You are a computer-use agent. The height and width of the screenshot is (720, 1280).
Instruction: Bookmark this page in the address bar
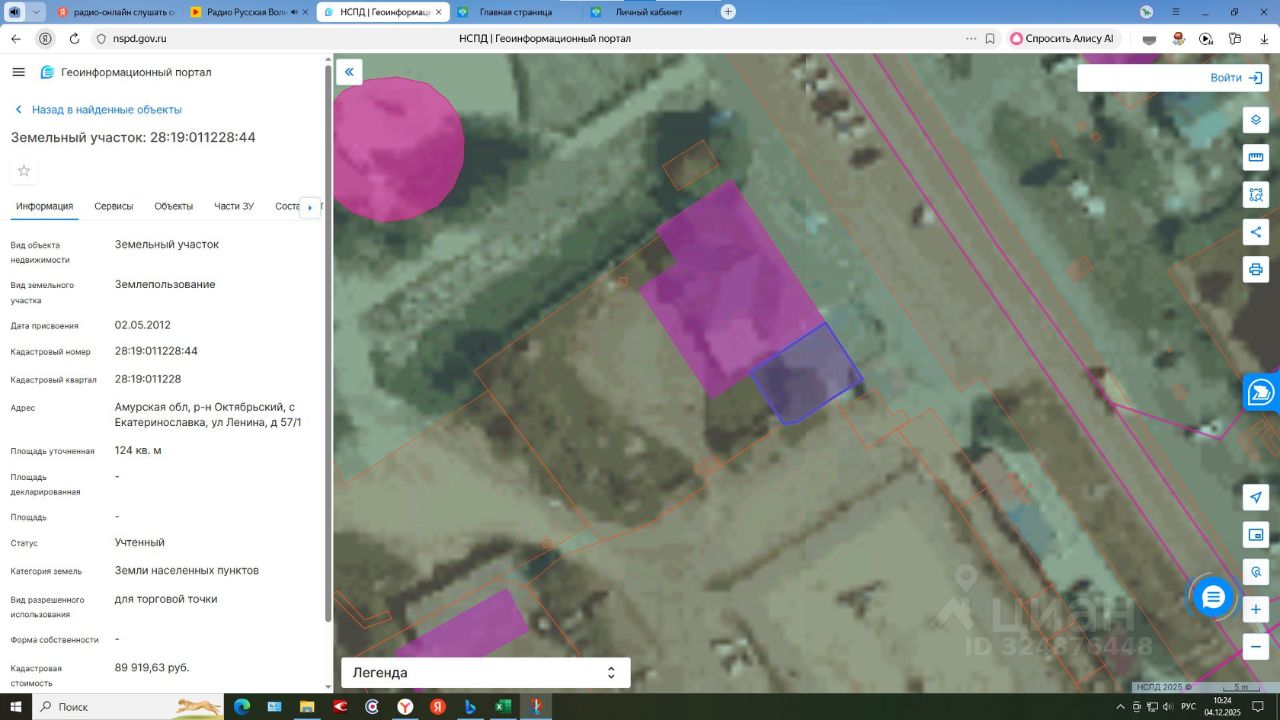[x=990, y=39]
